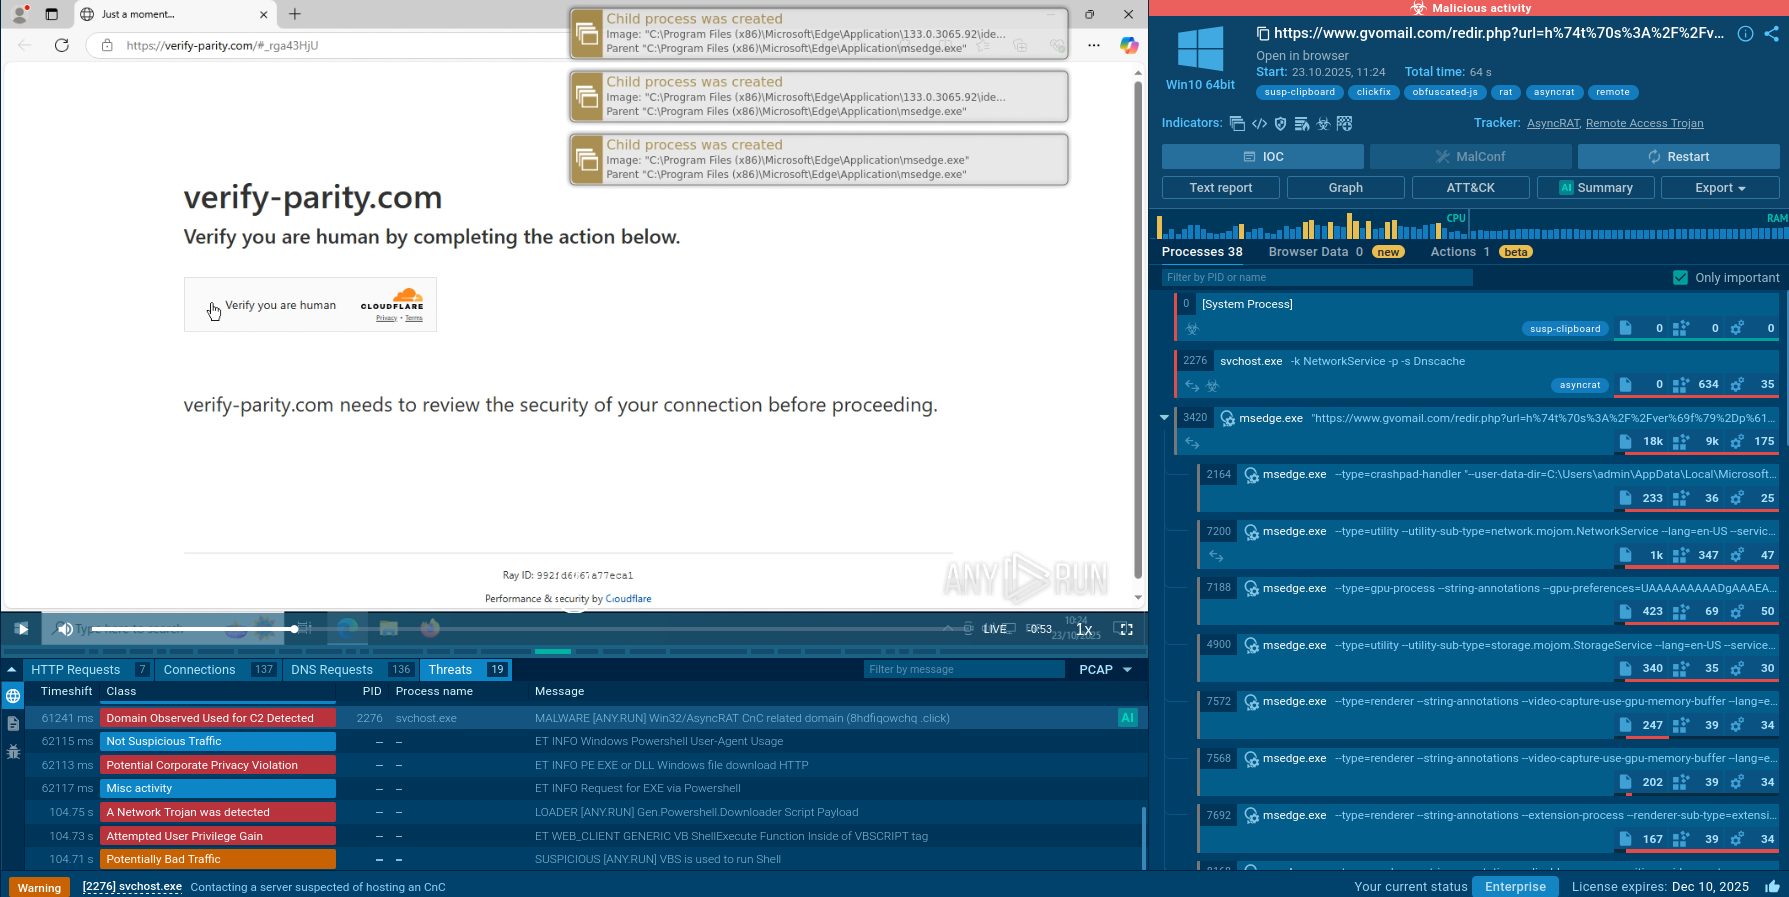1789x897 pixels.
Task: Open the AI Summary
Action: 1596,188
